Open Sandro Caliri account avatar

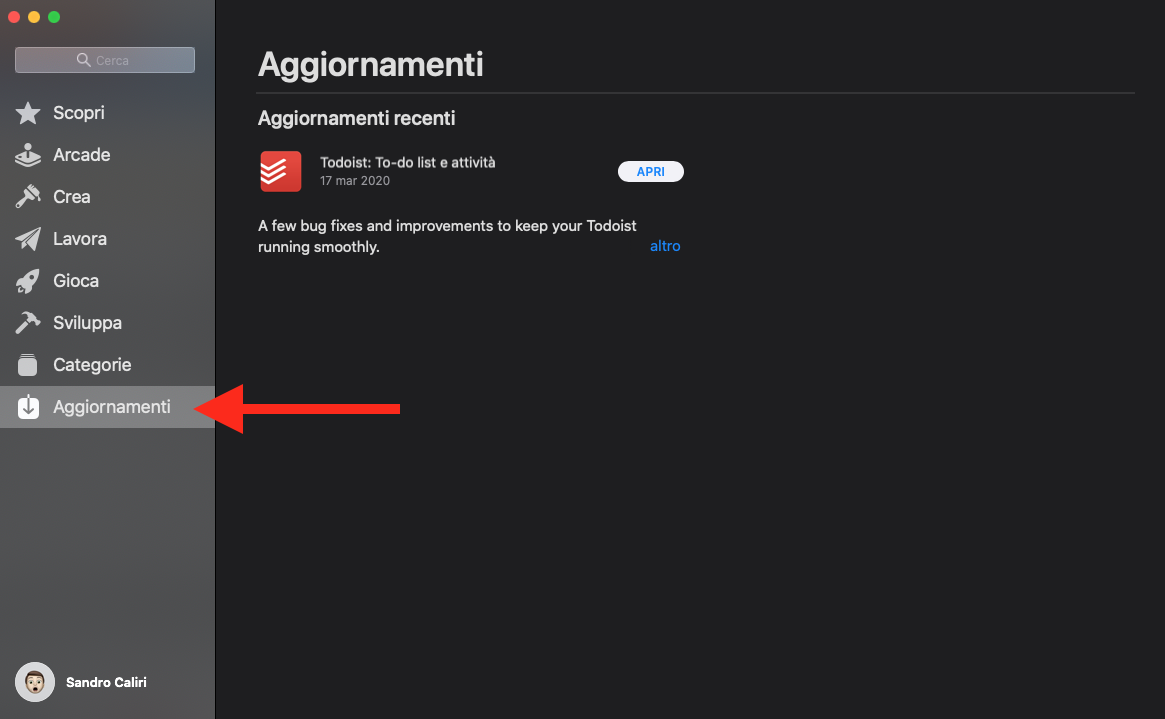point(35,682)
